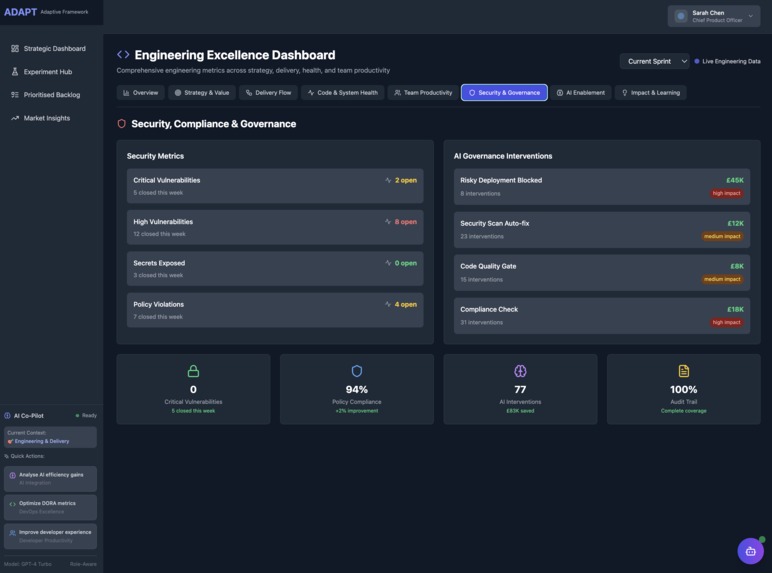Viewport: 772px width, 573px height.
Task: Click the Prioritised Backlog list icon
Action: click(x=15, y=95)
